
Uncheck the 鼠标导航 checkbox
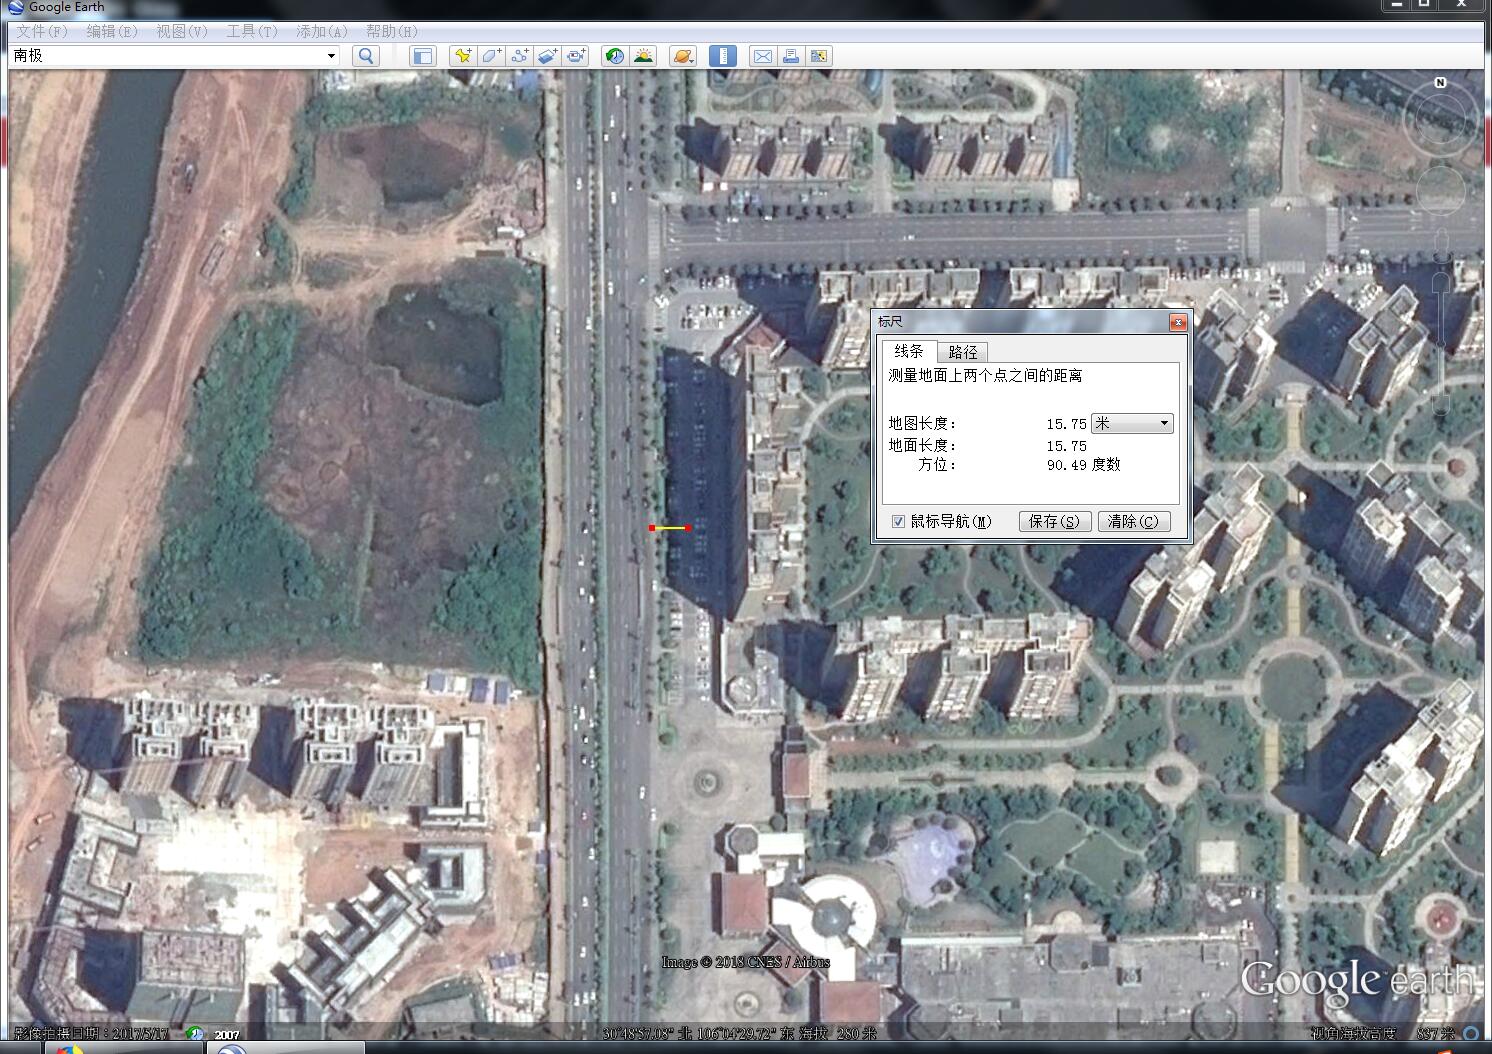(898, 521)
